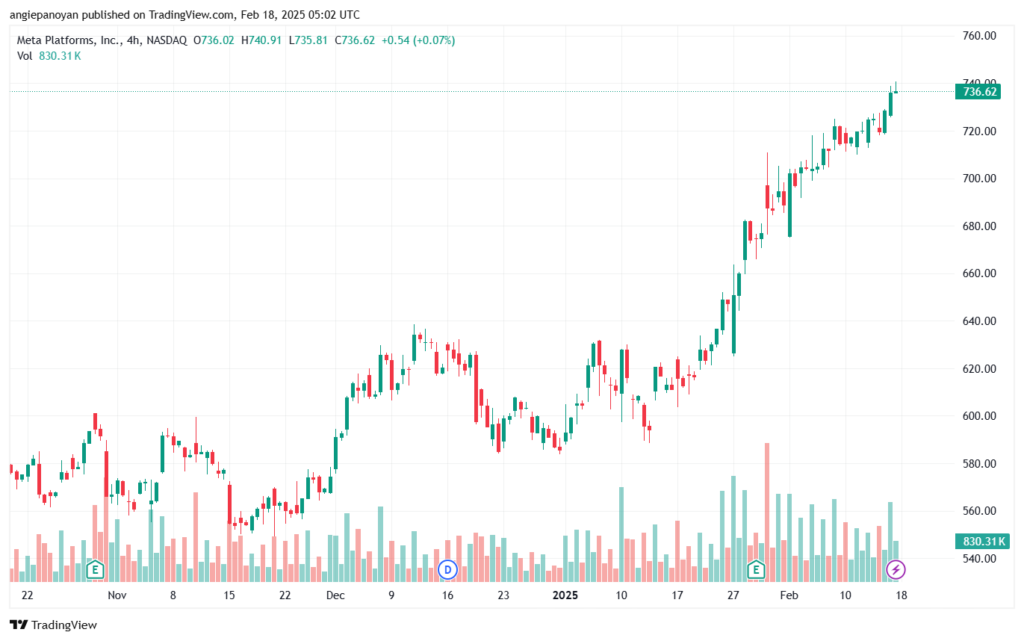Click the tallest red volume bar

[x=767, y=512]
